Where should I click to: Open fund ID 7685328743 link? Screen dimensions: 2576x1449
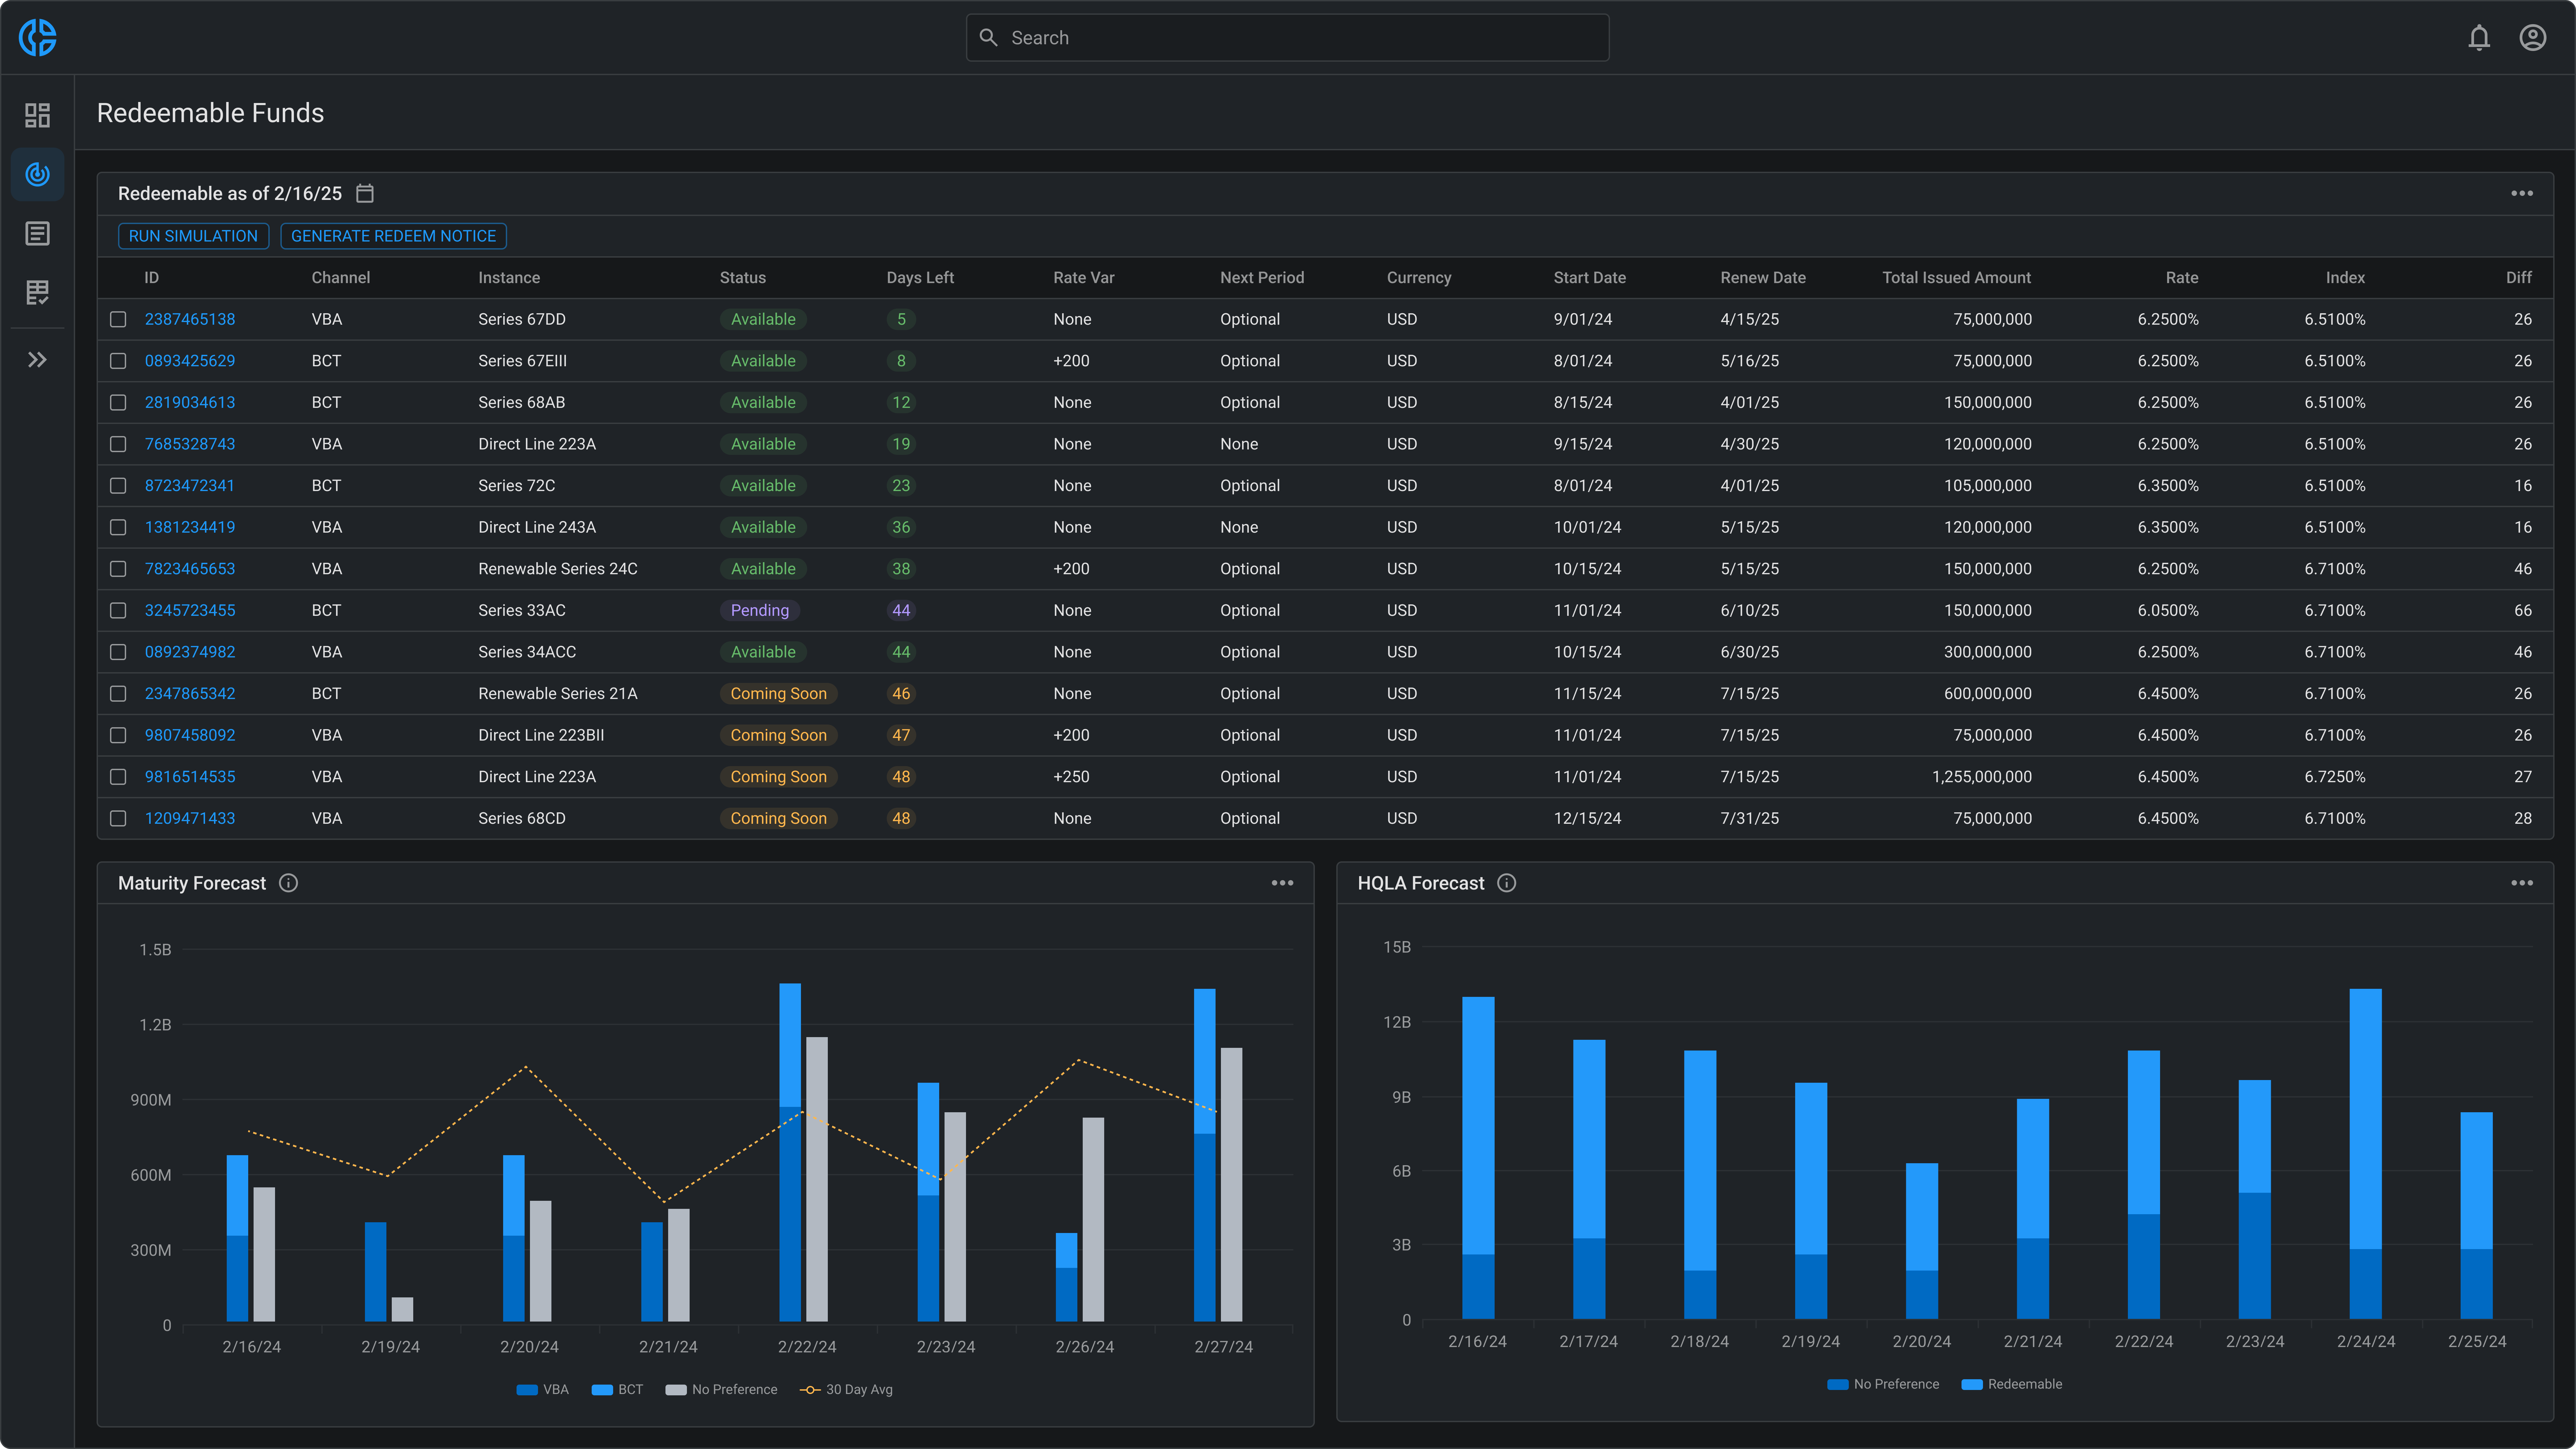point(190,444)
